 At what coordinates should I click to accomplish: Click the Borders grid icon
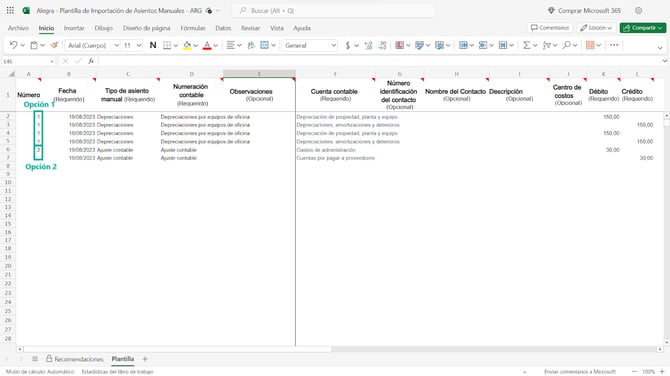[167, 45]
